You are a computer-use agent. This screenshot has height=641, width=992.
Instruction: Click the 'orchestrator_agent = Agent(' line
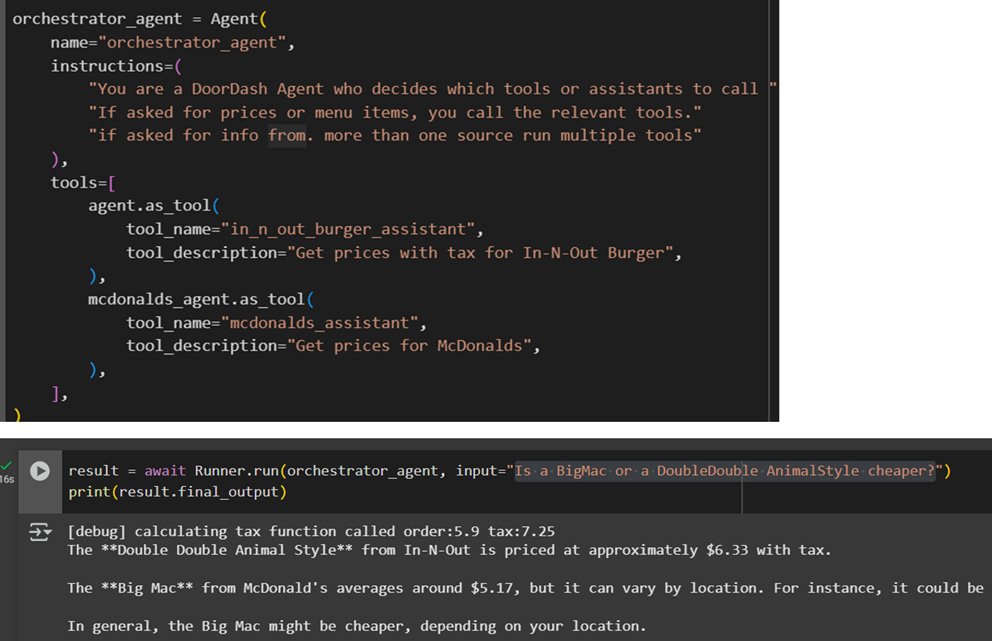point(140,19)
